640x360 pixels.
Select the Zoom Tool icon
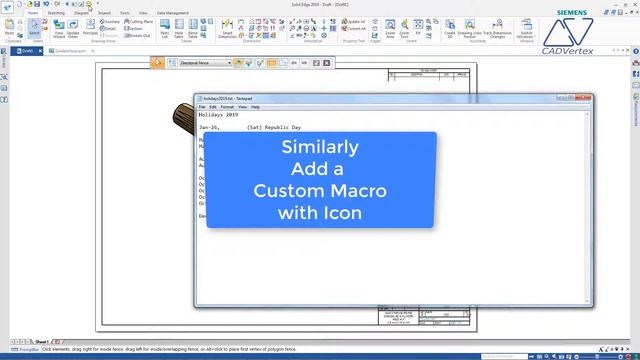[x=404, y=29]
